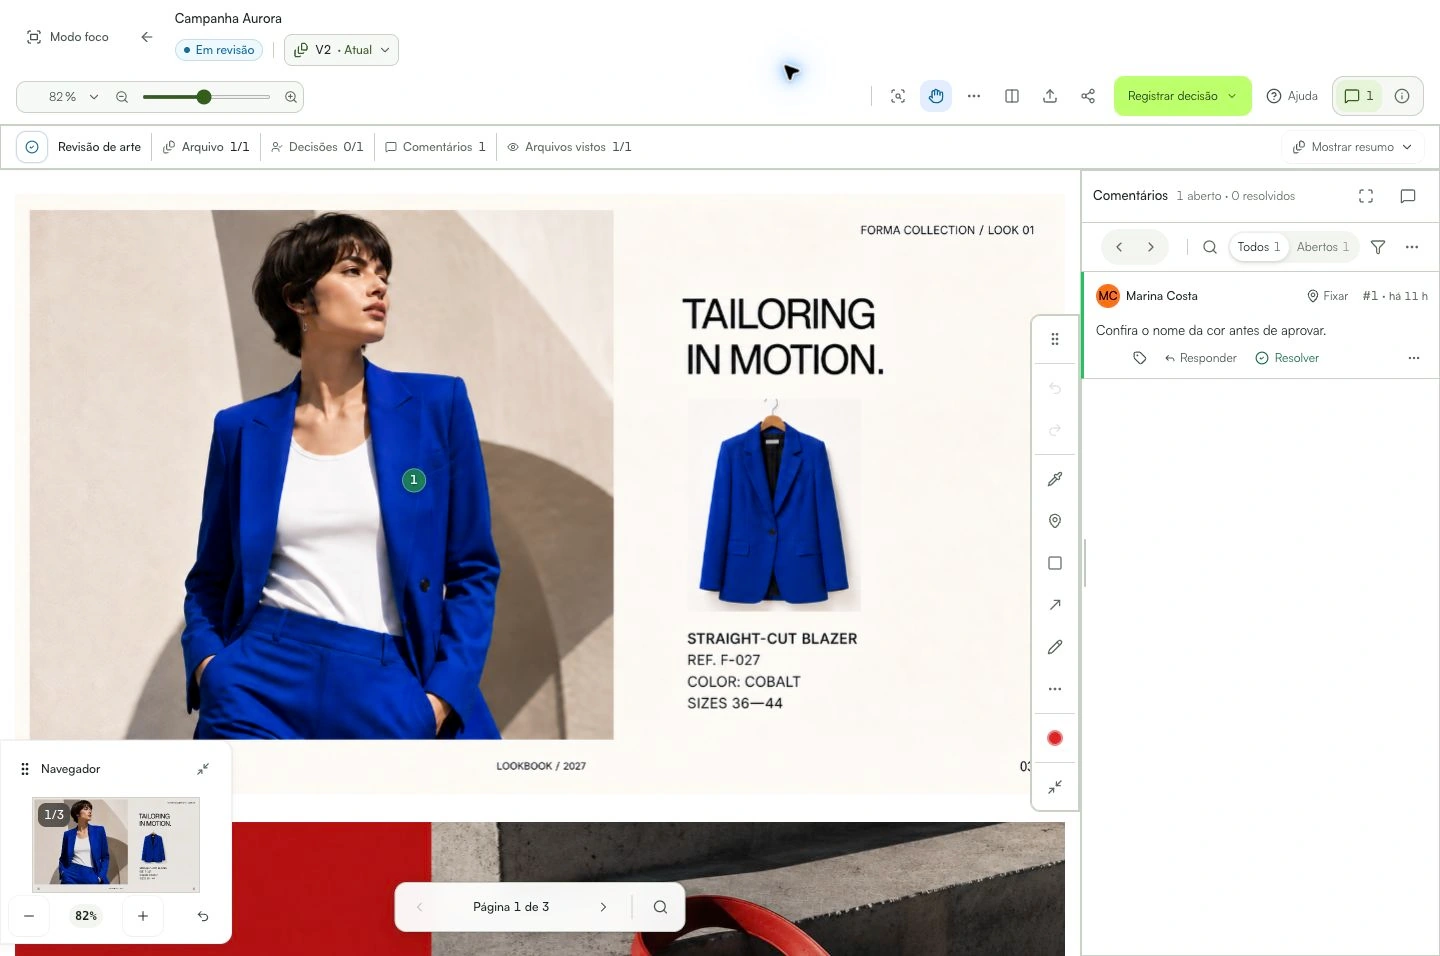This screenshot has width=1440, height=956.
Task: Switch to the Abertos comments tab
Action: 1322,247
